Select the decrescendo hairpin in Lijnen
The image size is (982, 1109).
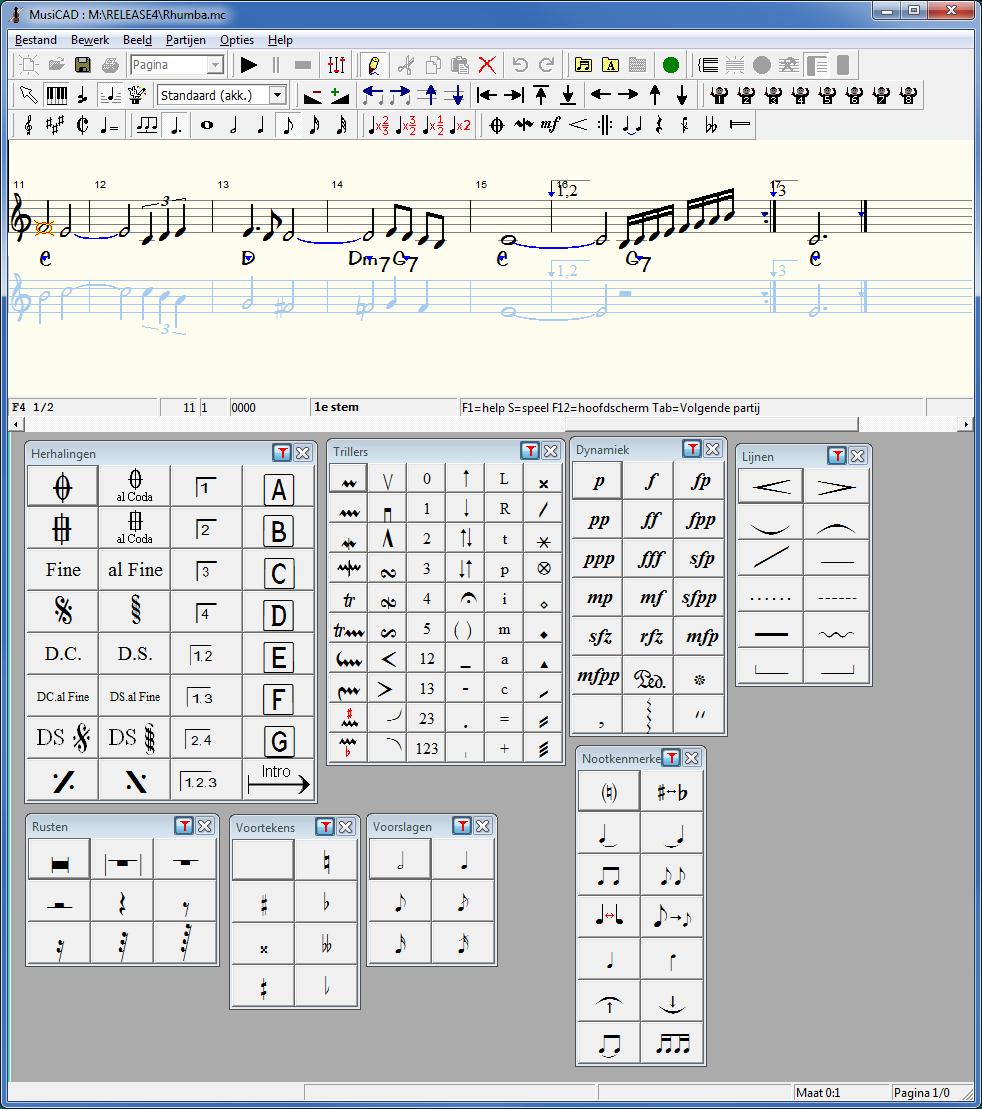836,487
